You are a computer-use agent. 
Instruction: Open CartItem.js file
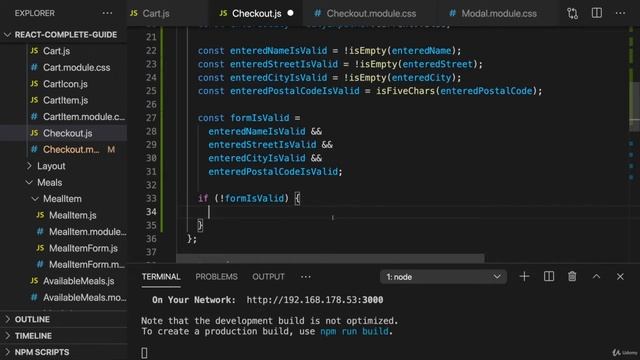[x=65, y=100]
